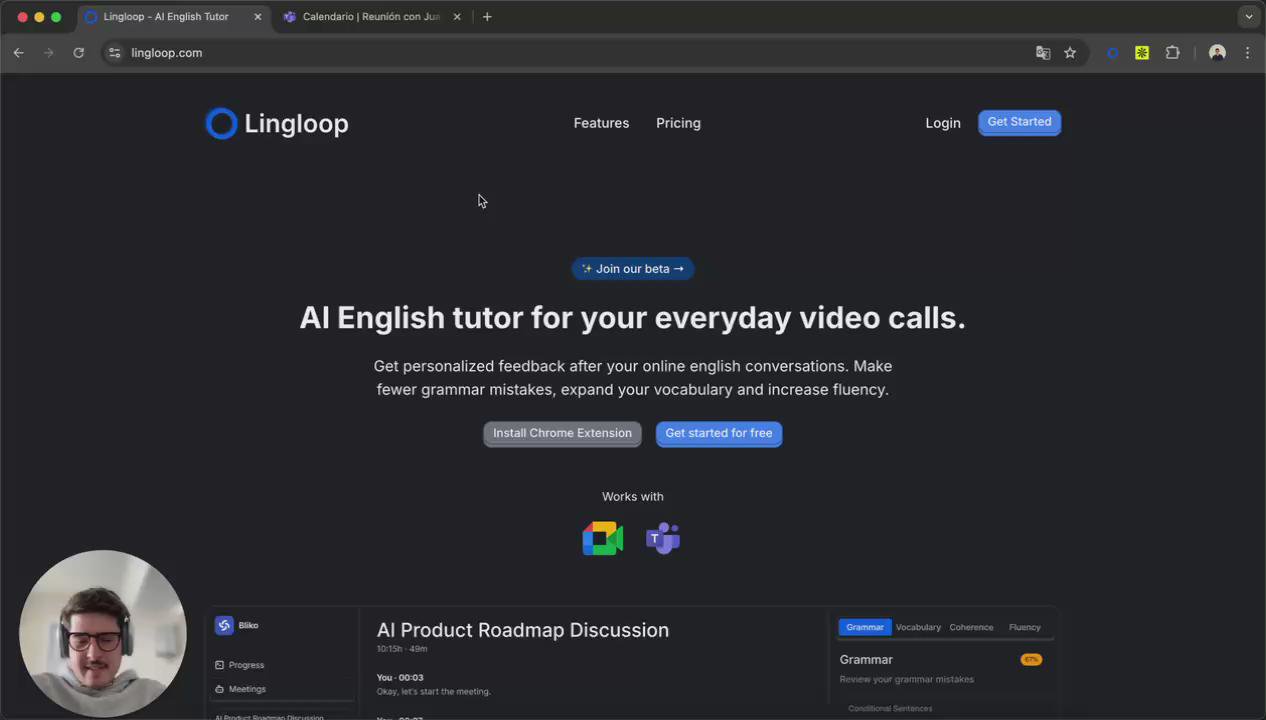
Task: Open Progress in the Bliko sidebar
Action: 240,665
